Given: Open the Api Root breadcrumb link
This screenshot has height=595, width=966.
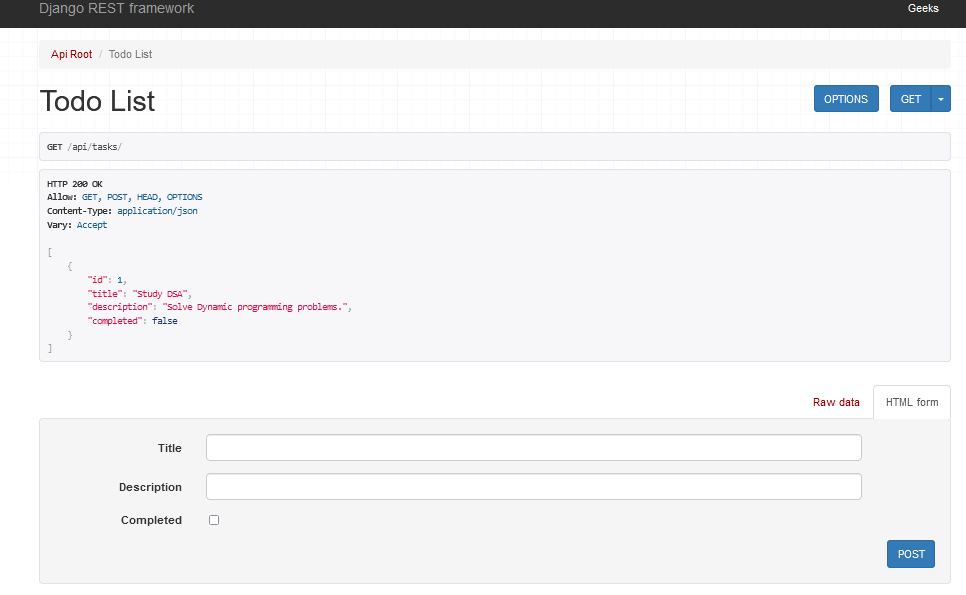Looking at the screenshot, I should 71,54.
